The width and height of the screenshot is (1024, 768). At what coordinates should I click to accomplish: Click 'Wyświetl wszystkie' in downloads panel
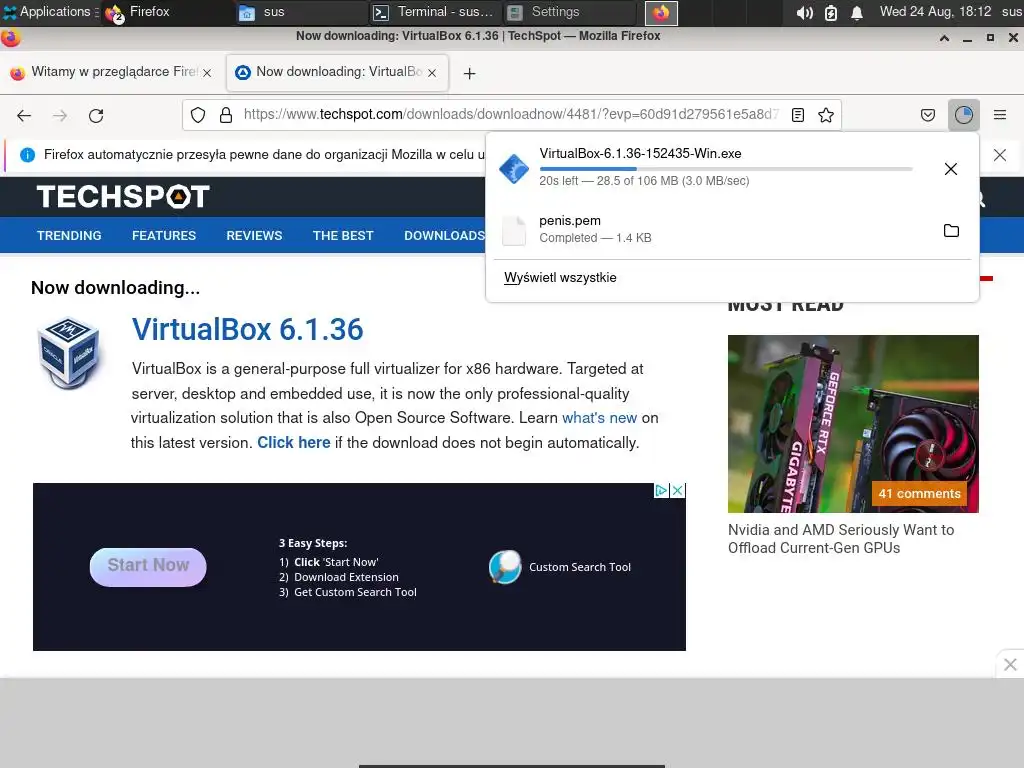click(x=560, y=278)
